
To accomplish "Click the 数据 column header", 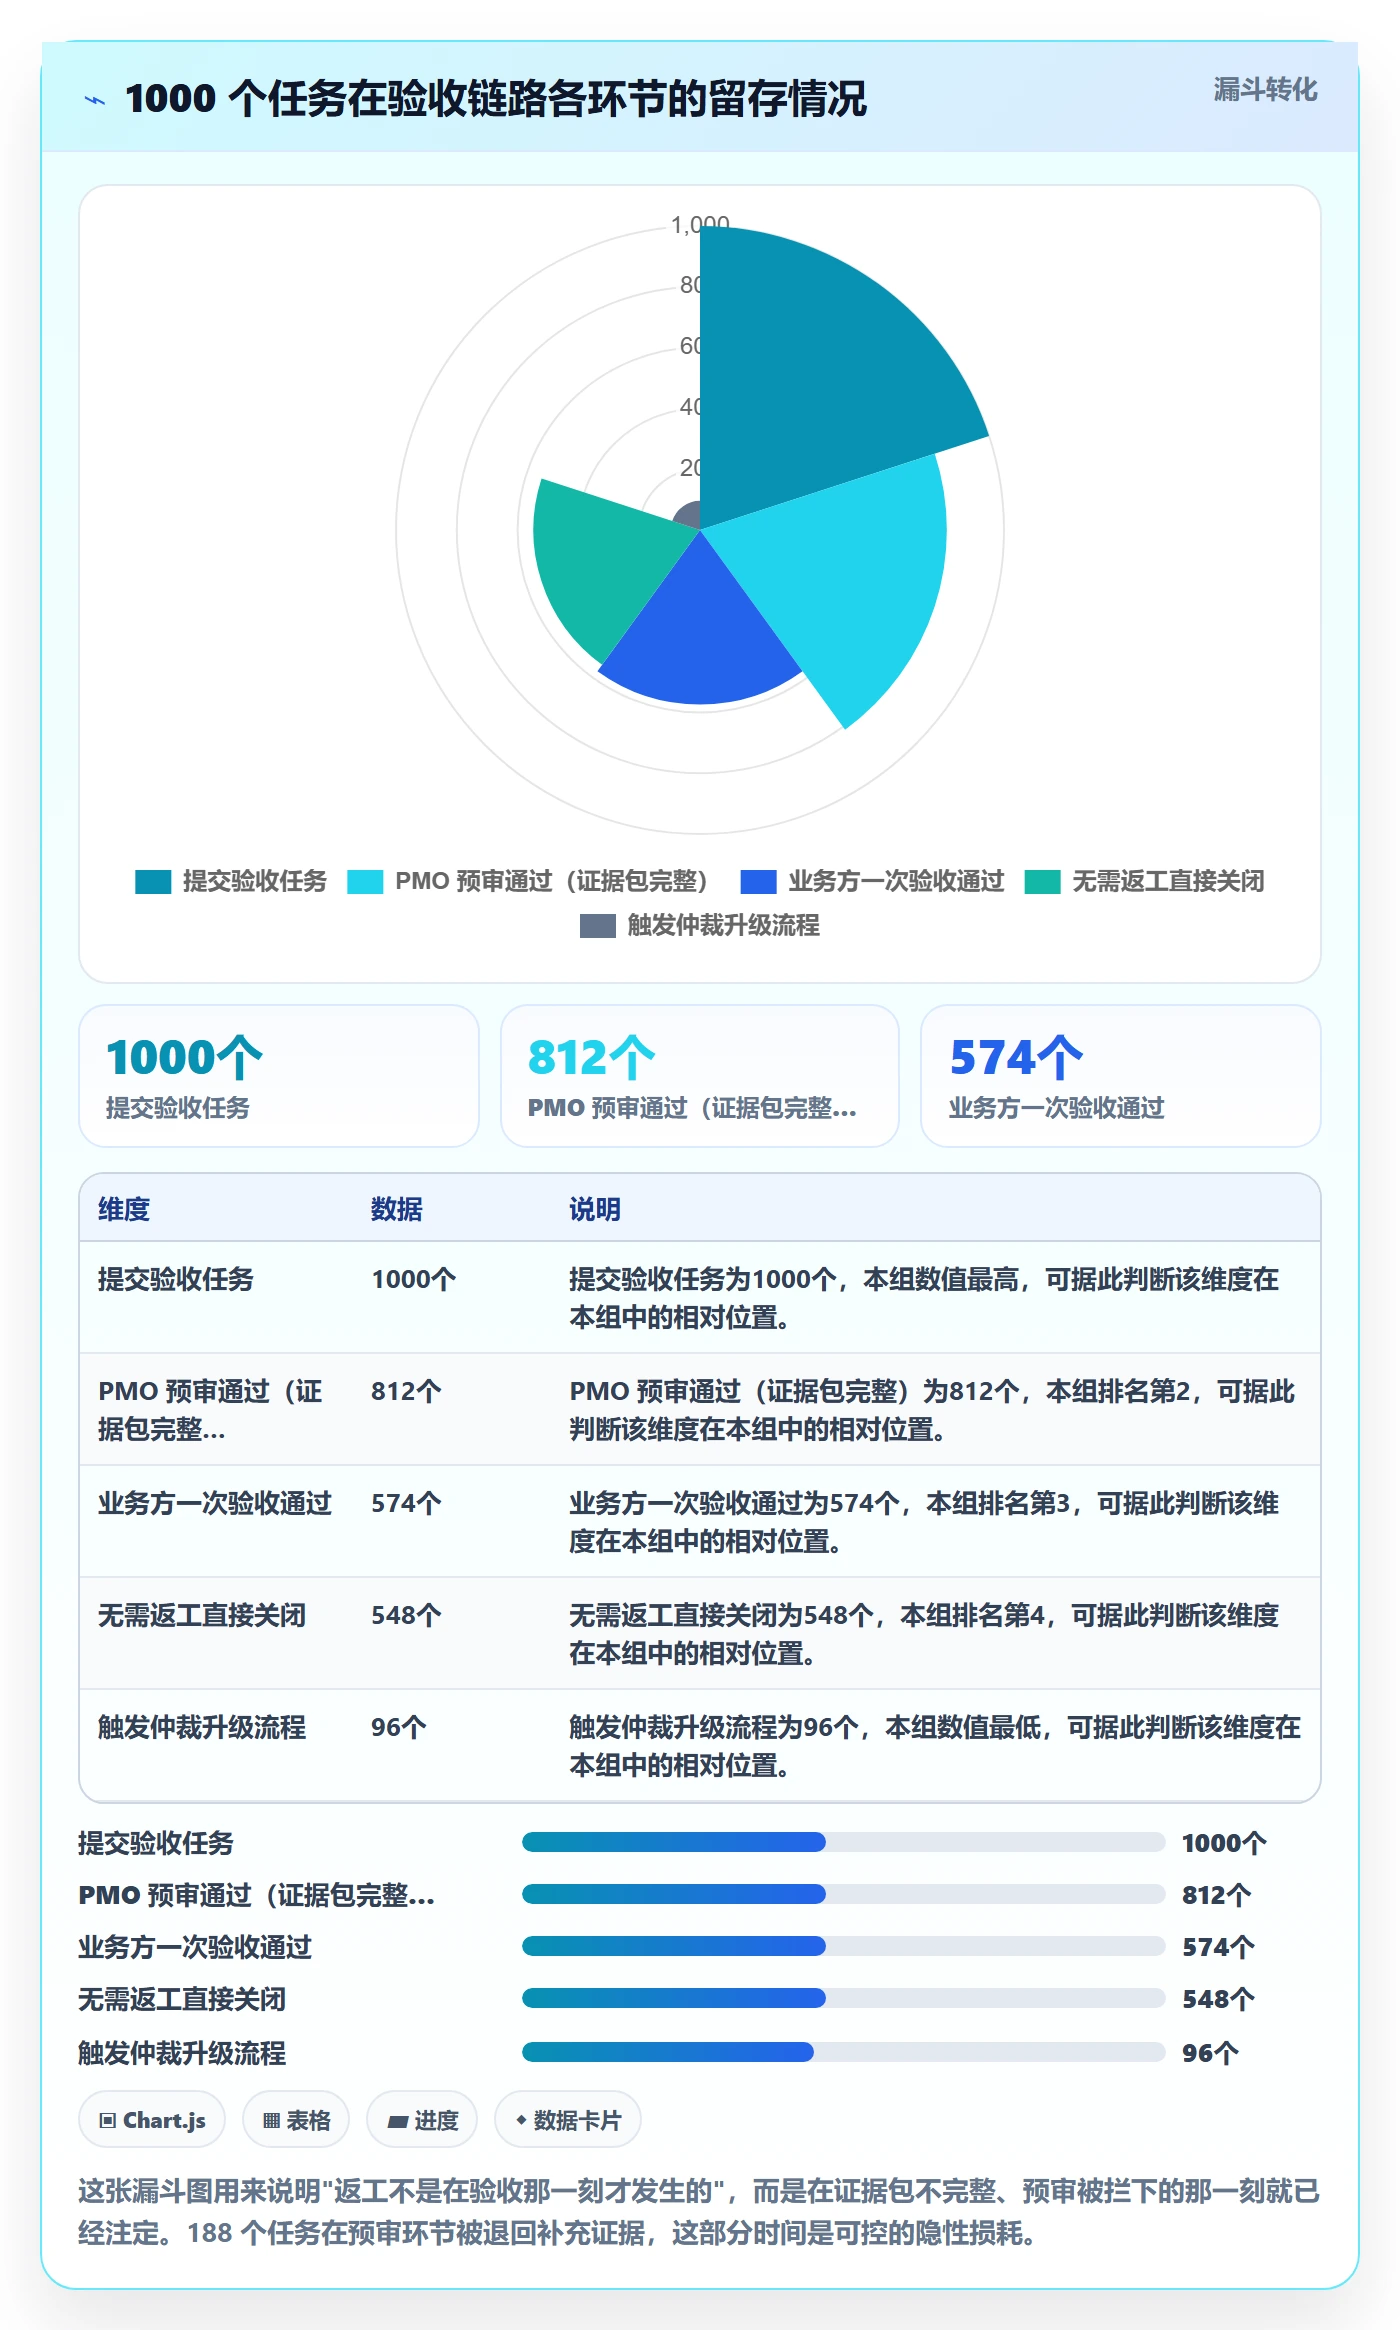I will click(x=397, y=1209).
